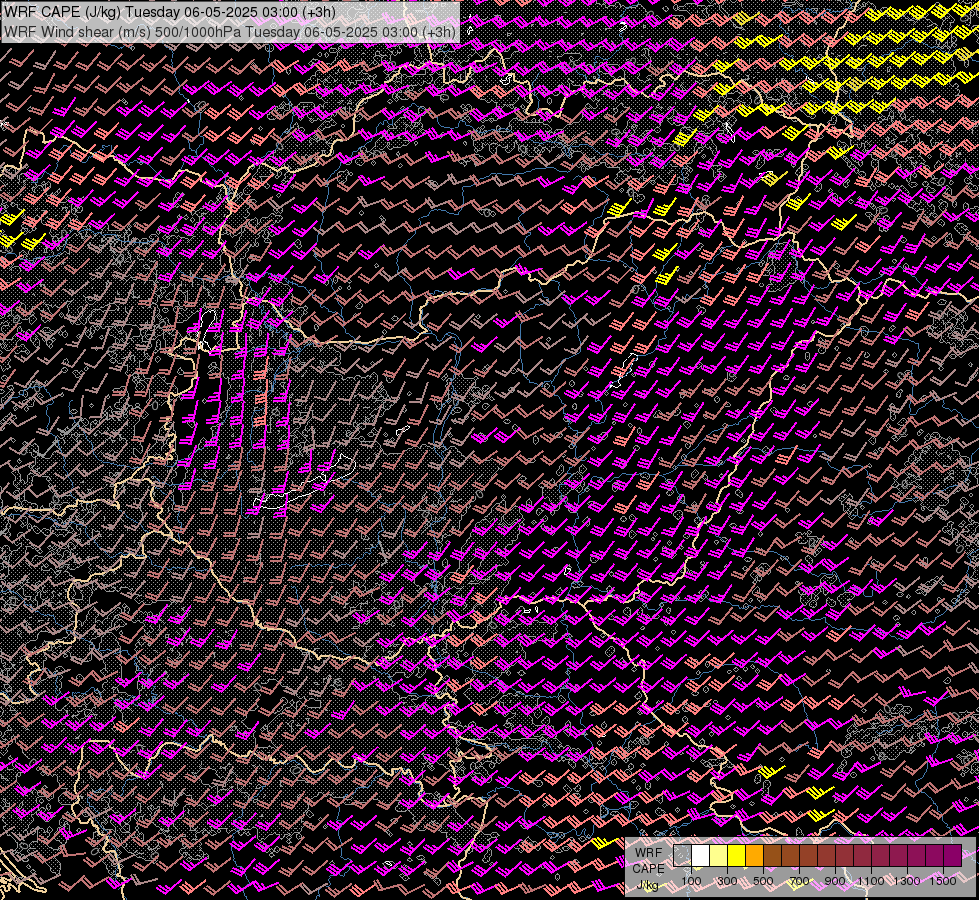Click the '700' legend value
This screenshot has width=979, height=900.
(799, 881)
